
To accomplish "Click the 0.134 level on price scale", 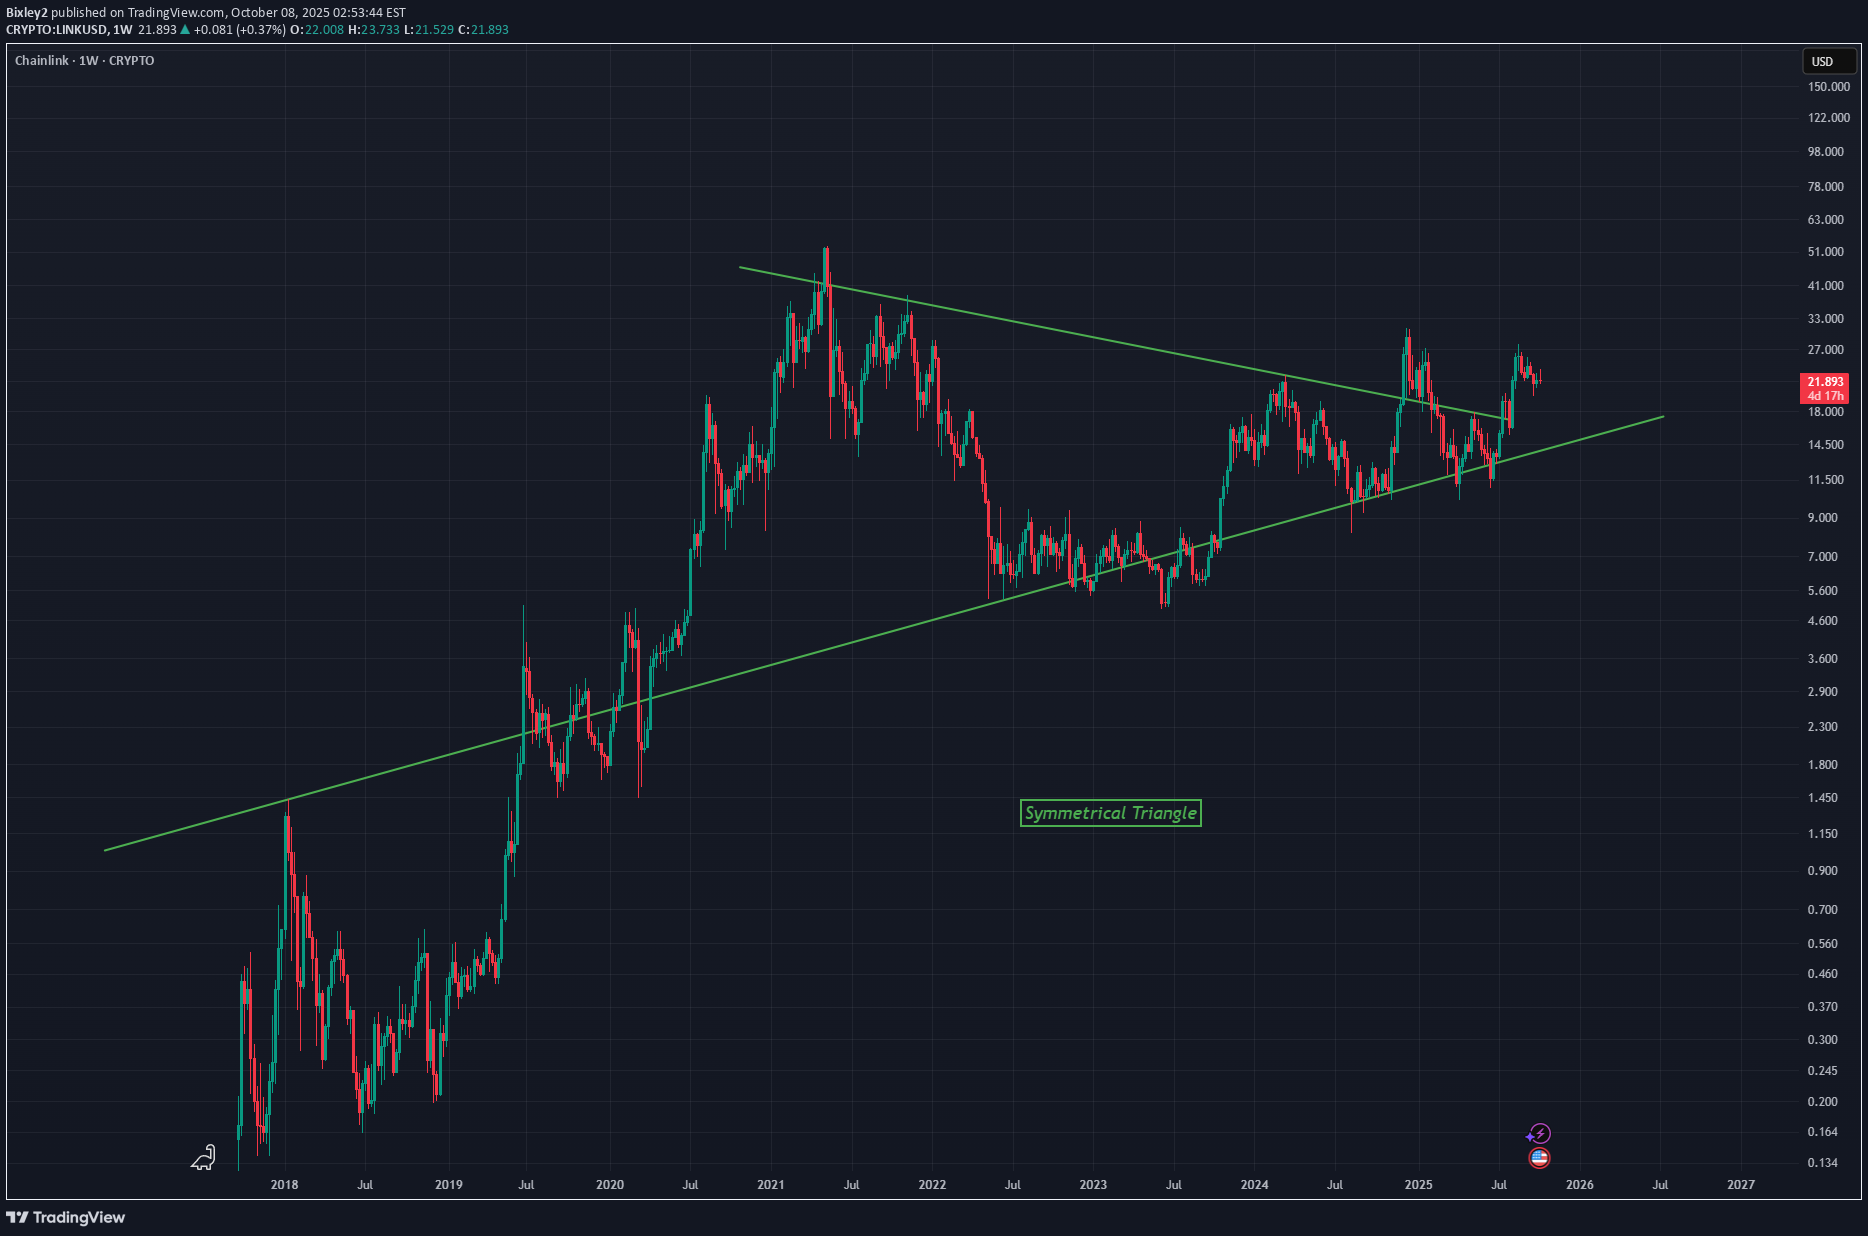I will (x=1822, y=1163).
